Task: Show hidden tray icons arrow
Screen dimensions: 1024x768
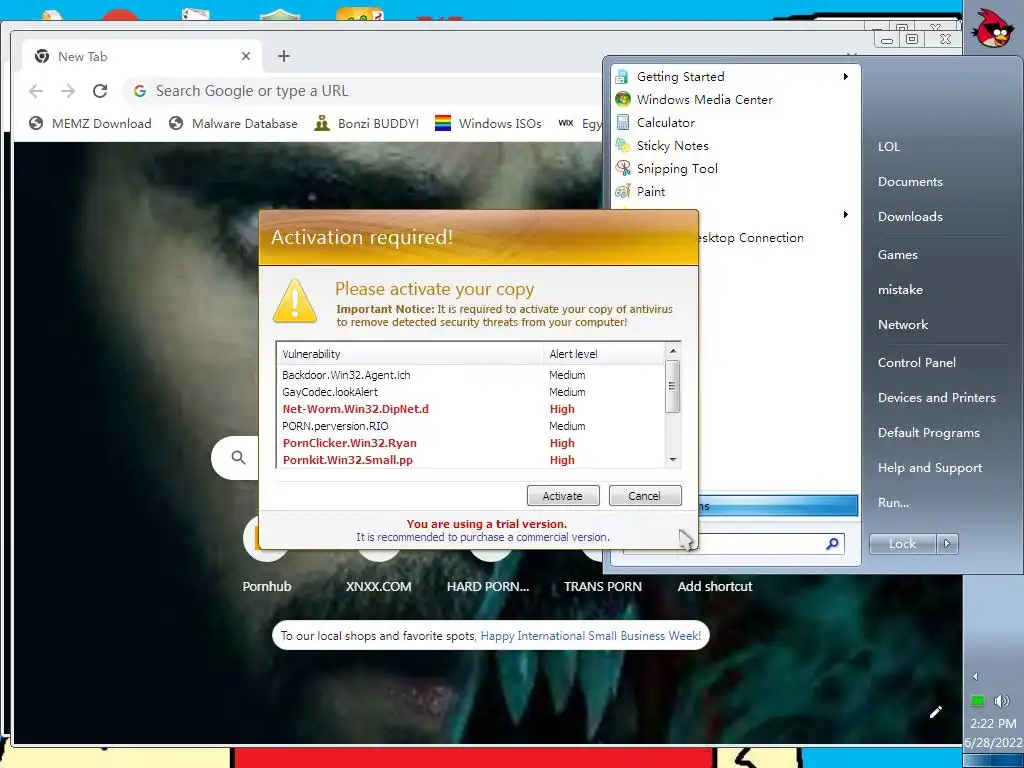Action: (975, 677)
